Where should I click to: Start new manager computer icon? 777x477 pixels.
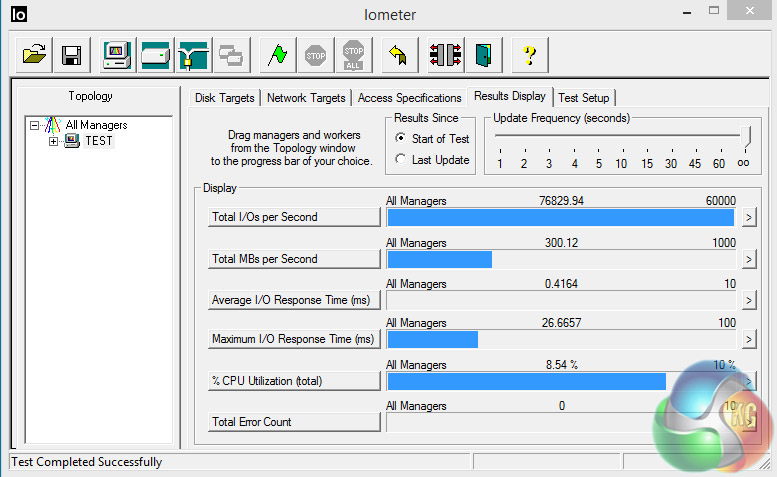click(x=116, y=55)
